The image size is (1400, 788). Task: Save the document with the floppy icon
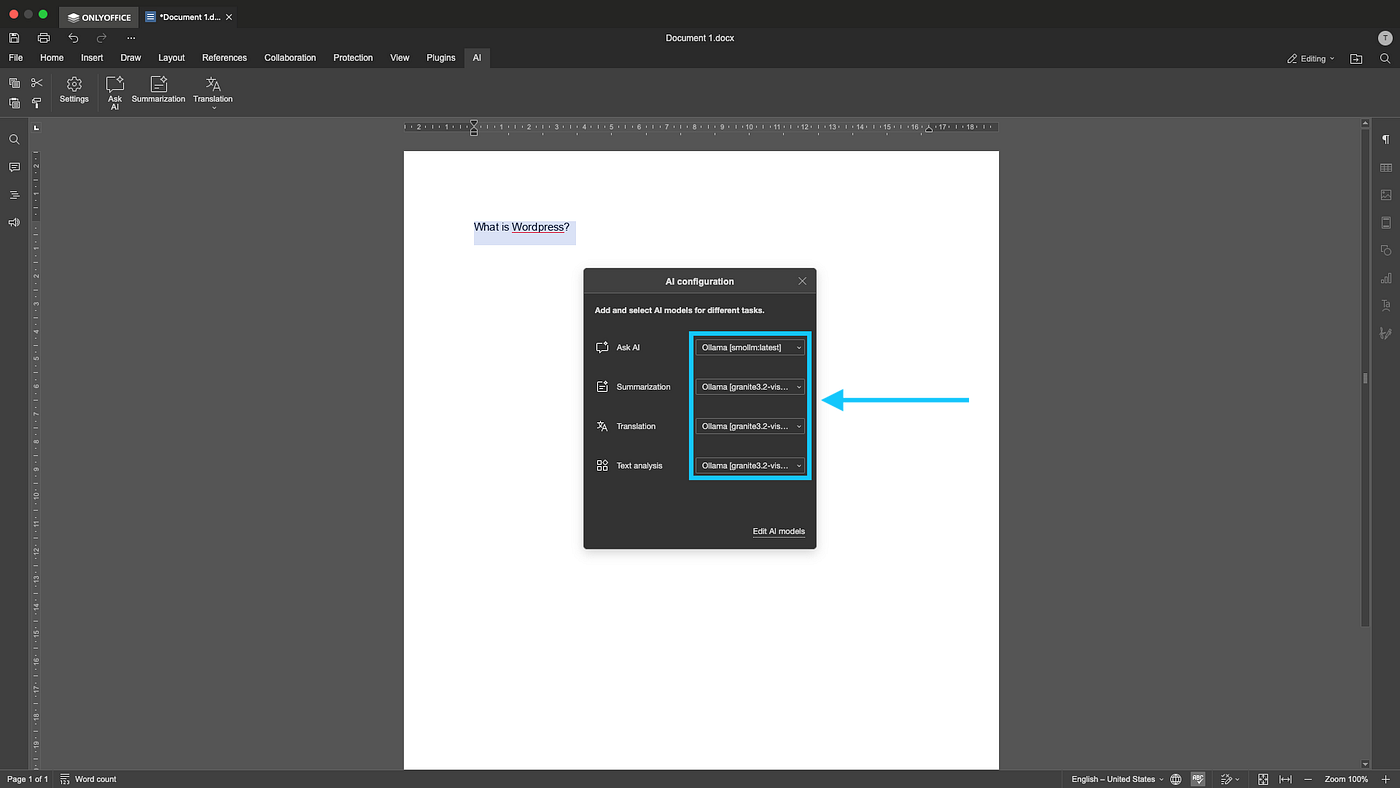[14, 38]
